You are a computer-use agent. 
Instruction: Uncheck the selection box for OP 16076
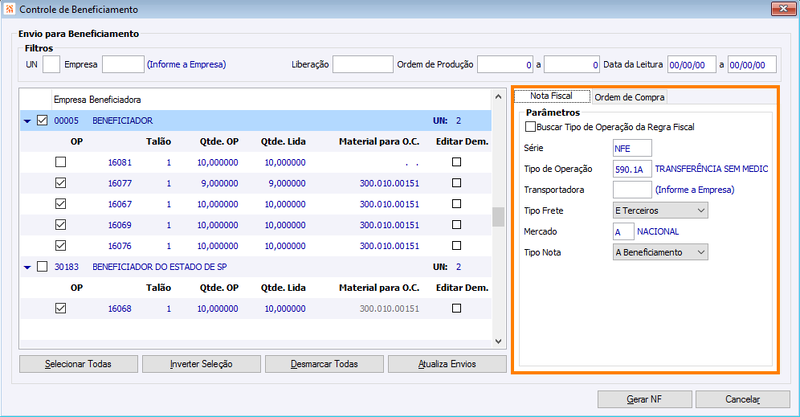[61, 246]
